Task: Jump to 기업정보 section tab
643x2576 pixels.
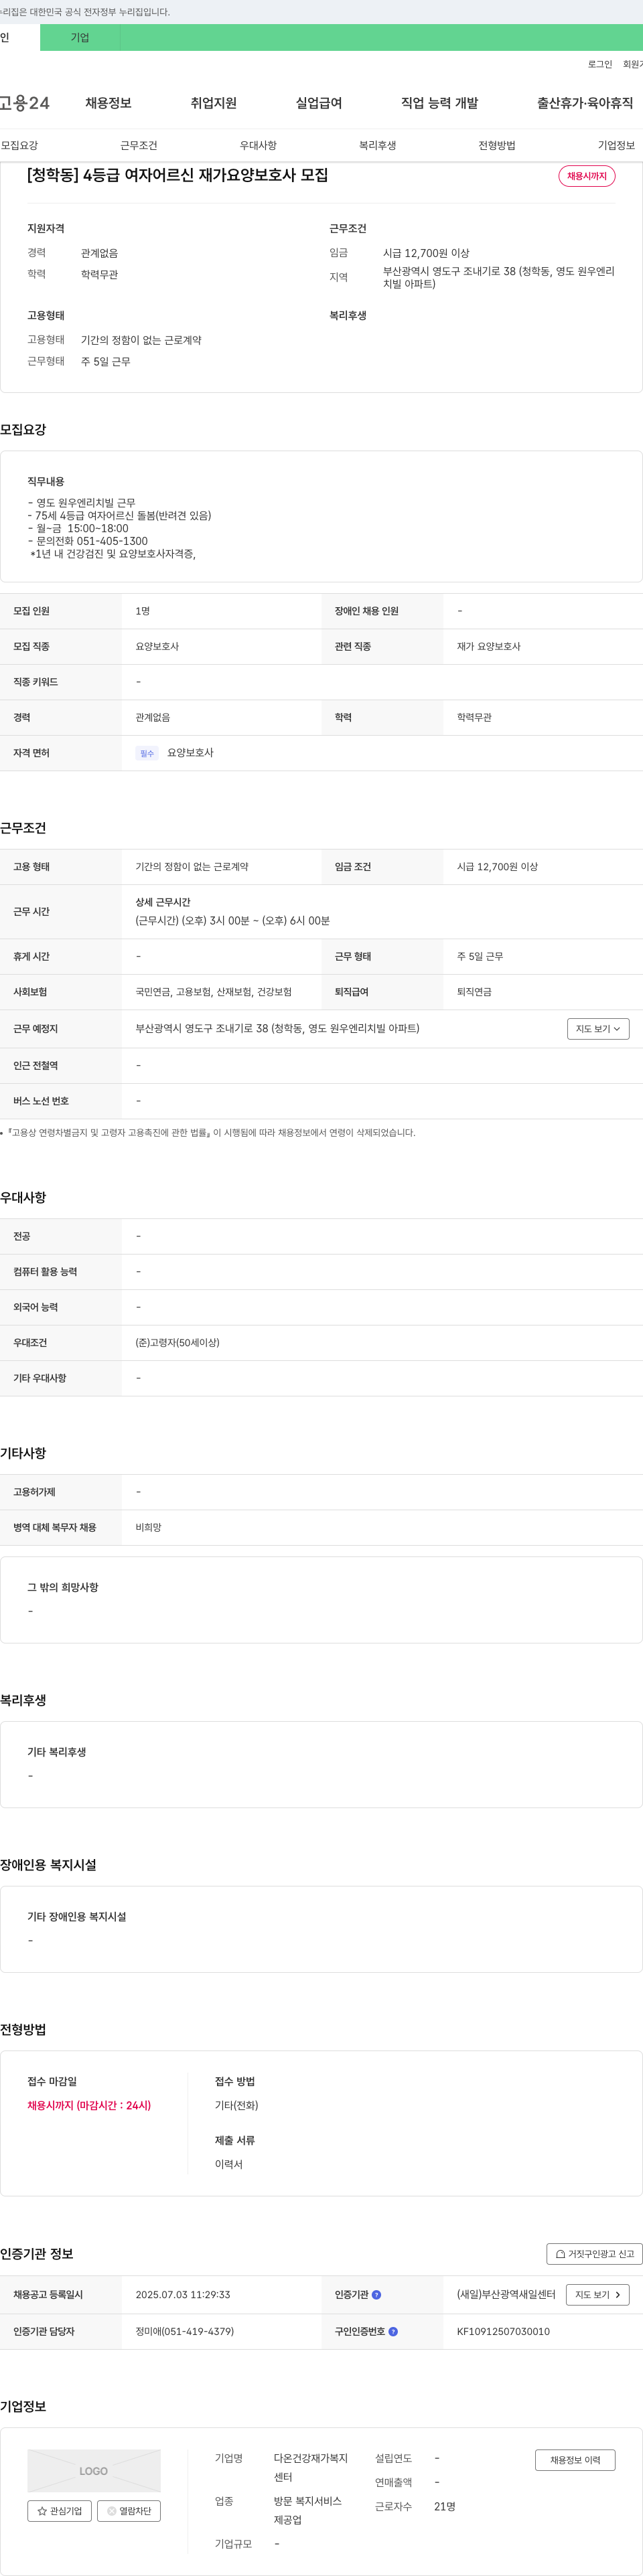Action: point(616,146)
